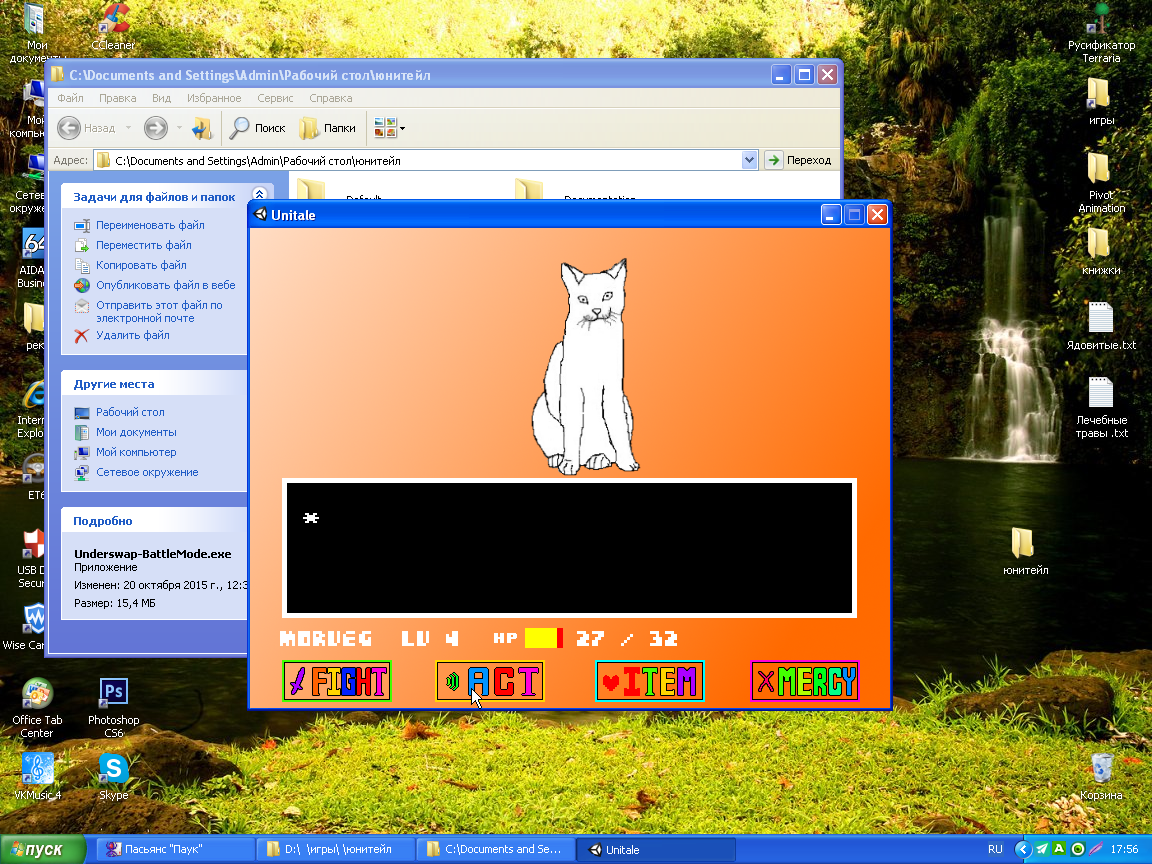1152x864 pixels.
Task: Click Опубликовать файл в вебе link
Action: click(x=165, y=284)
